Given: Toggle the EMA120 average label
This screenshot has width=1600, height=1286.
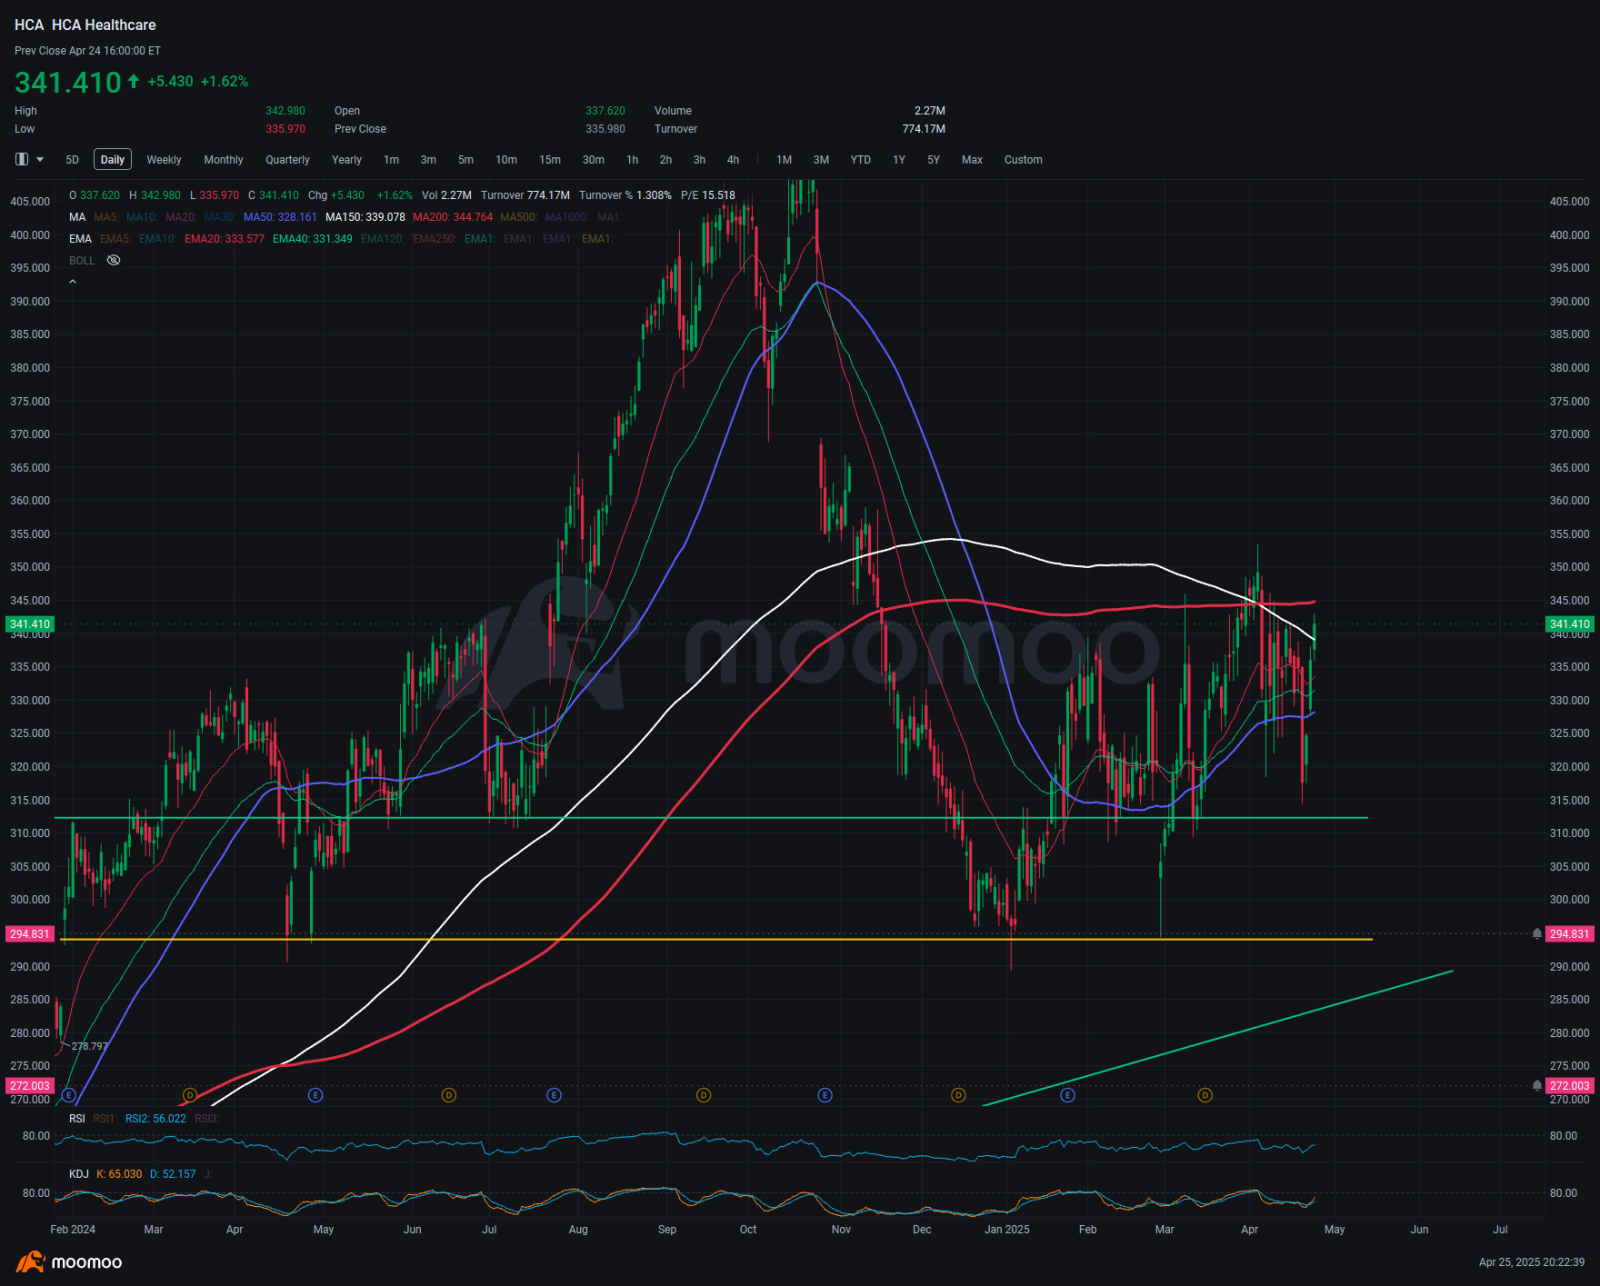Looking at the screenshot, I should click(382, 239).
